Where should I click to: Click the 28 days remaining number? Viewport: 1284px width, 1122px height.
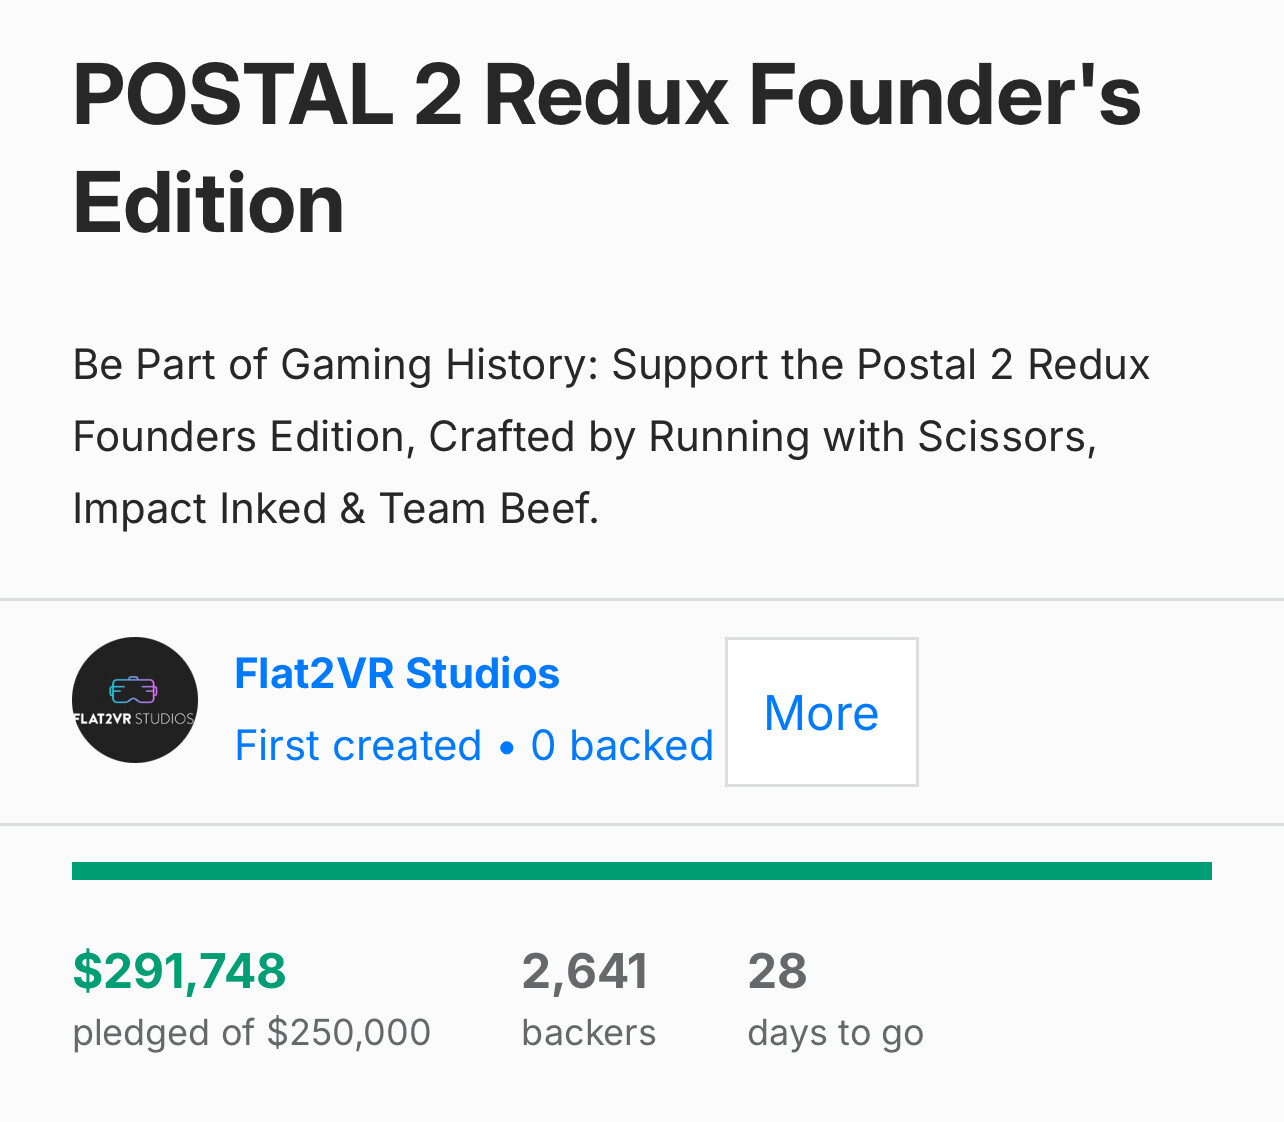click(777, 971)
